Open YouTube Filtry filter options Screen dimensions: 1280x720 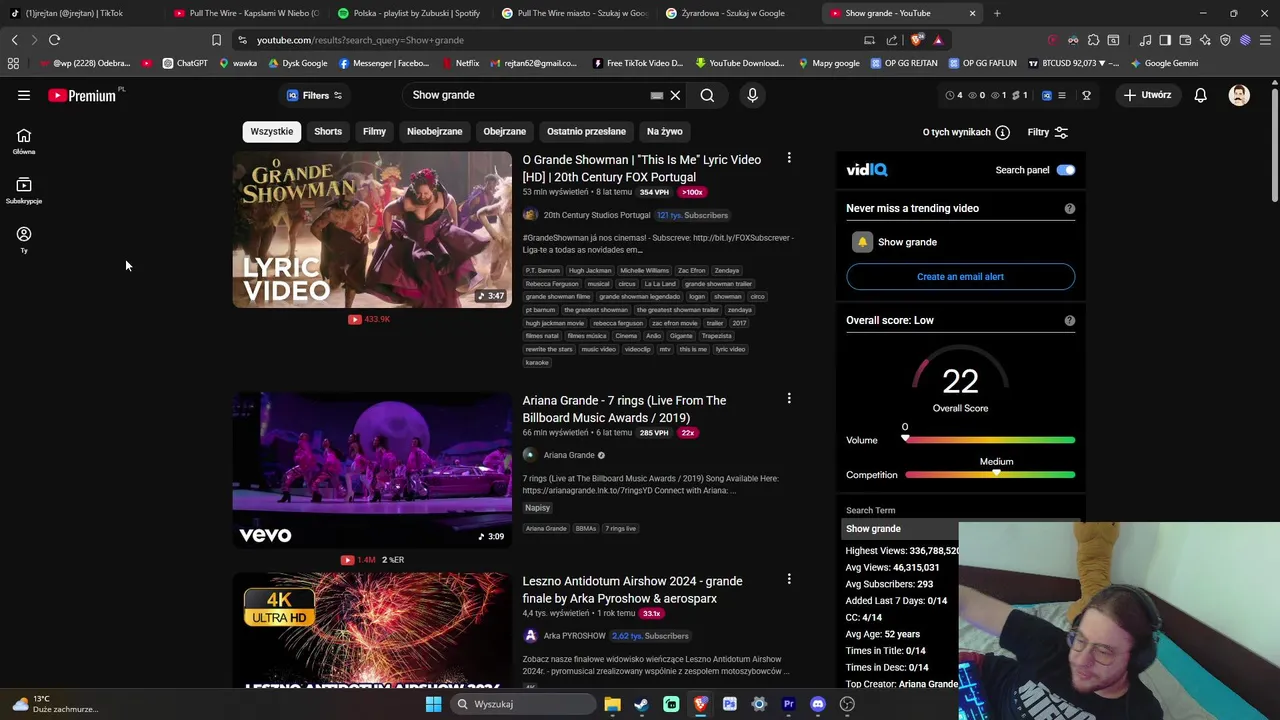coord(1048,132)
